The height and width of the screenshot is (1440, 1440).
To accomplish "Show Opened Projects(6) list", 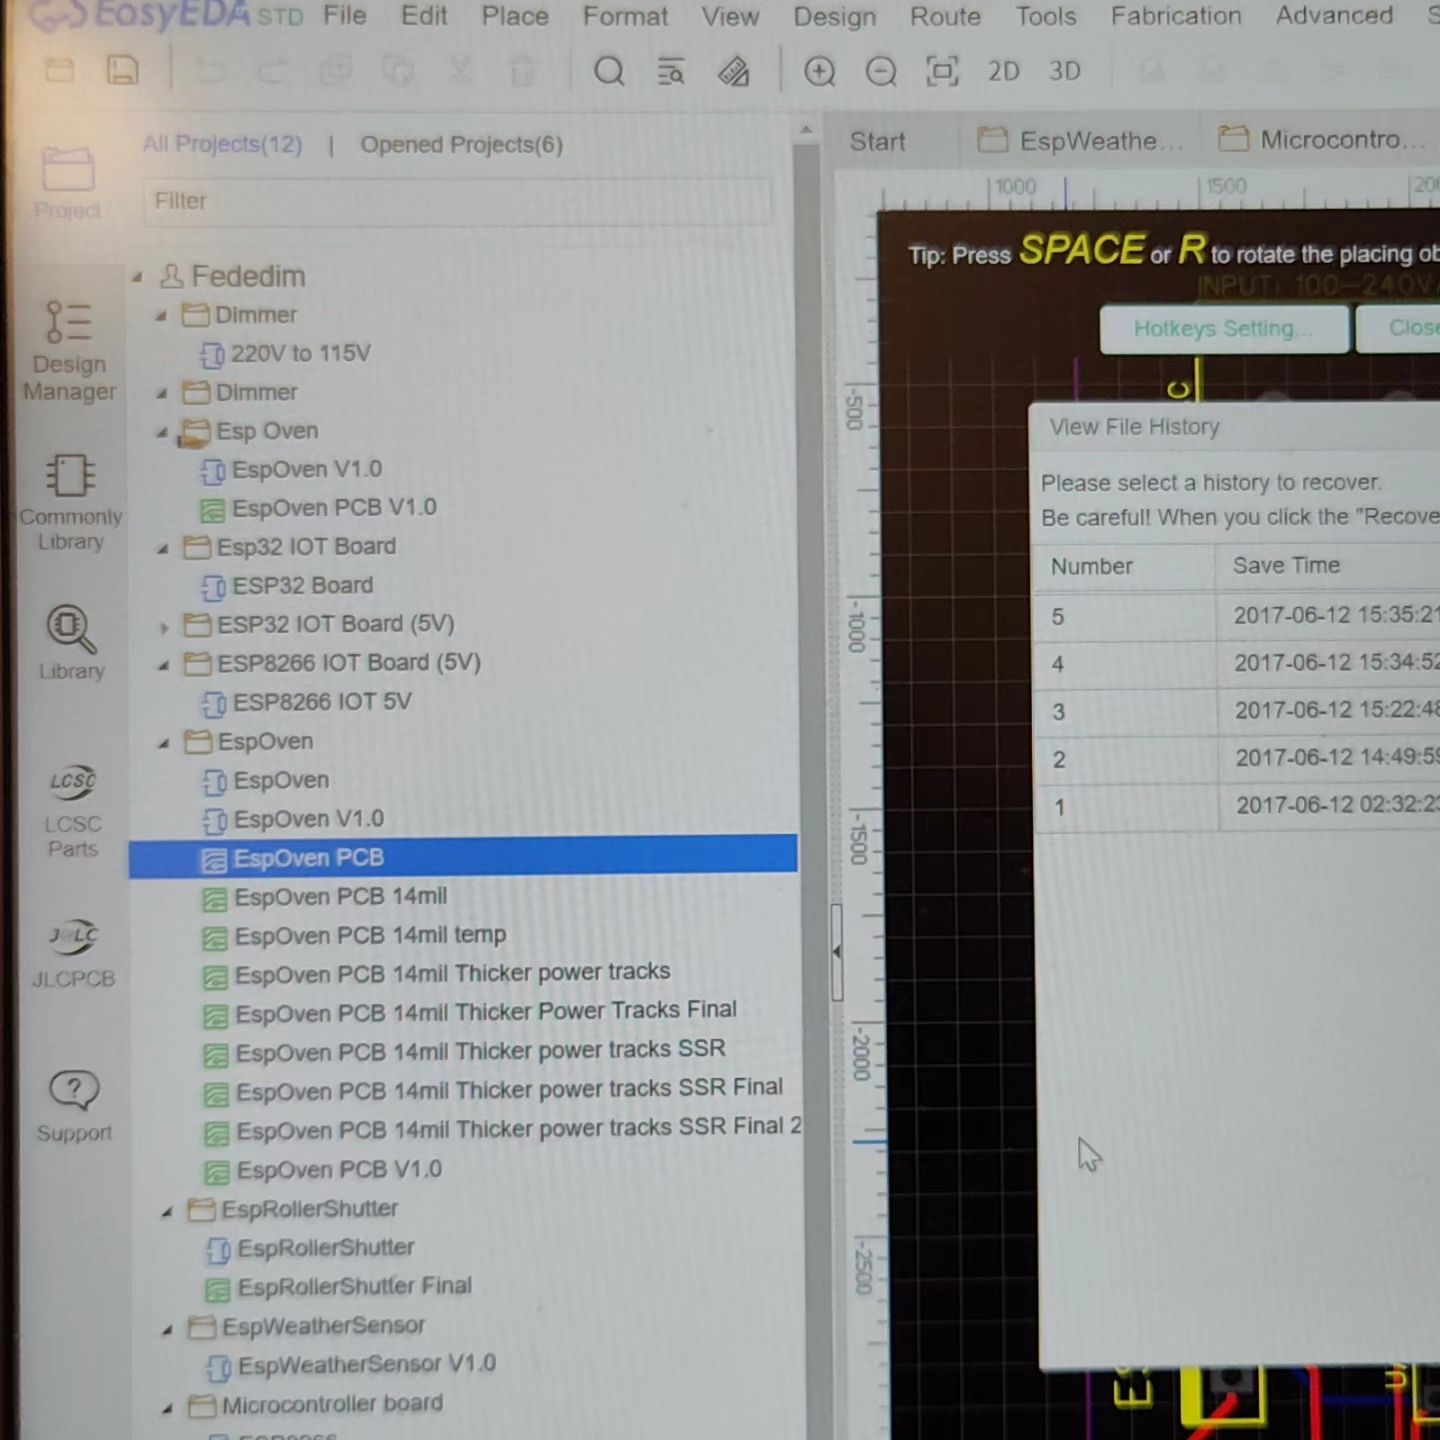I will point(461,145).
